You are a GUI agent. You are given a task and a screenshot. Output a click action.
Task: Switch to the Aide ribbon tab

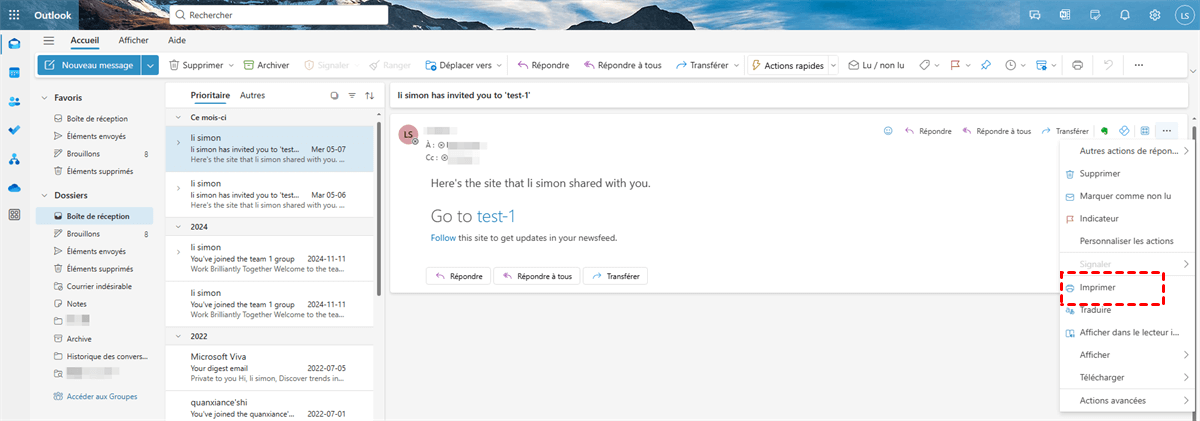(x=176, y=40)
